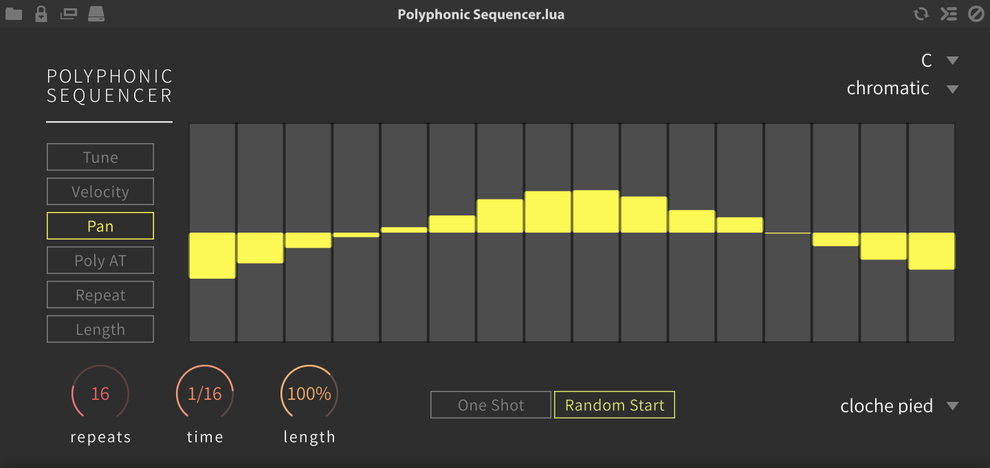Expand the chromatic scale dropdown
The image size is (990, 468).
coord(903,88)
